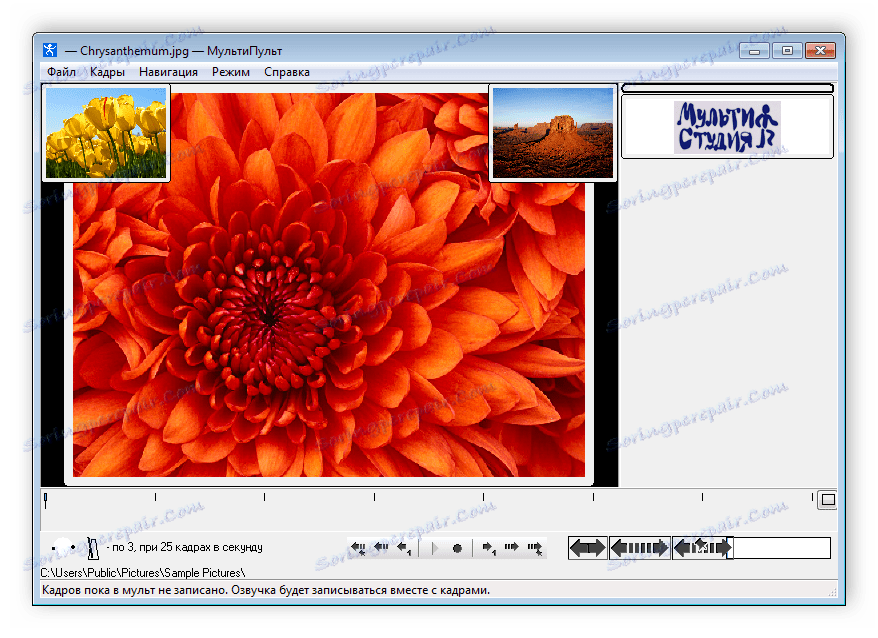
Task: Open the Навигация menu
Action: [x=168, y=72]
